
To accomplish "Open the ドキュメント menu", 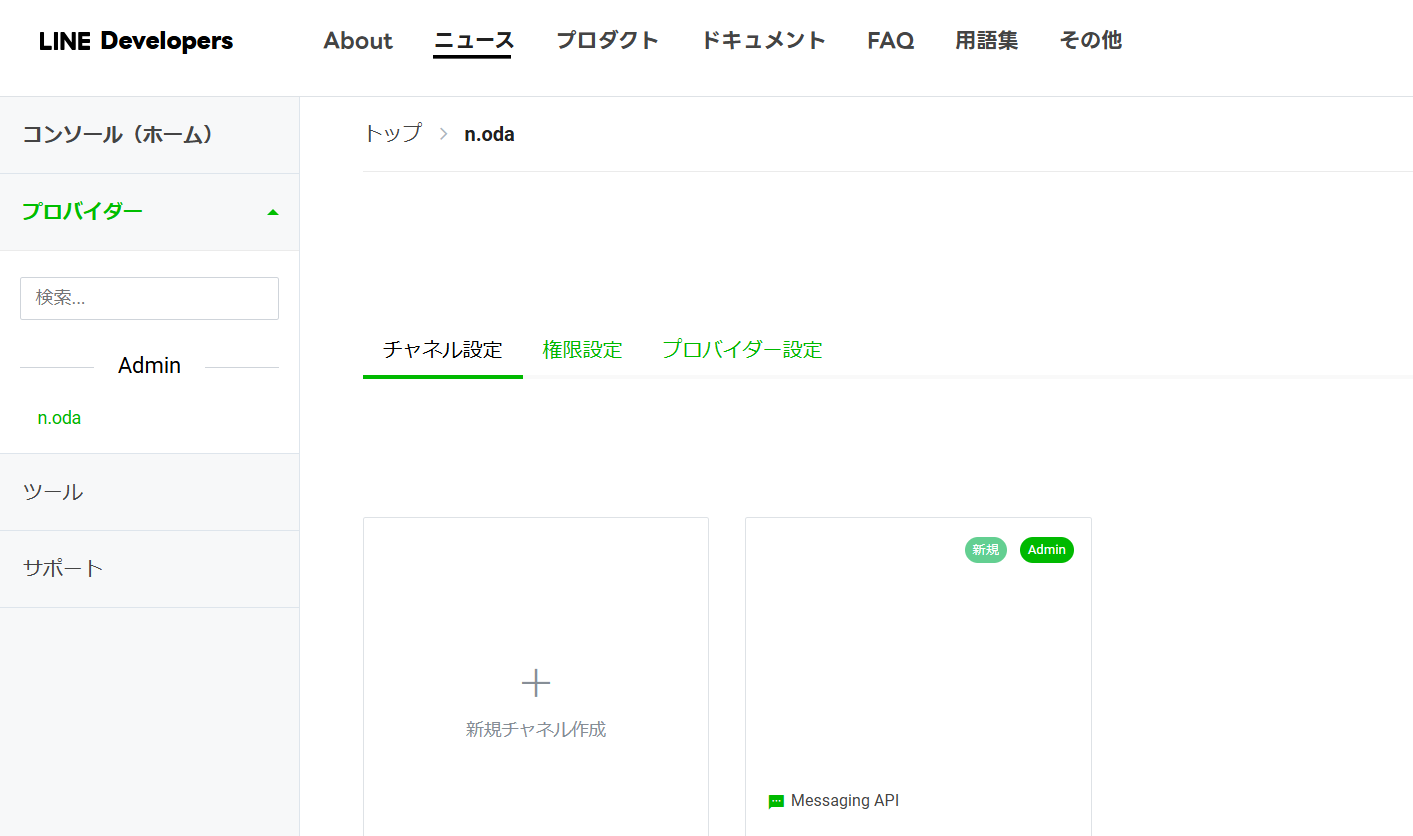I will [763, 41].
